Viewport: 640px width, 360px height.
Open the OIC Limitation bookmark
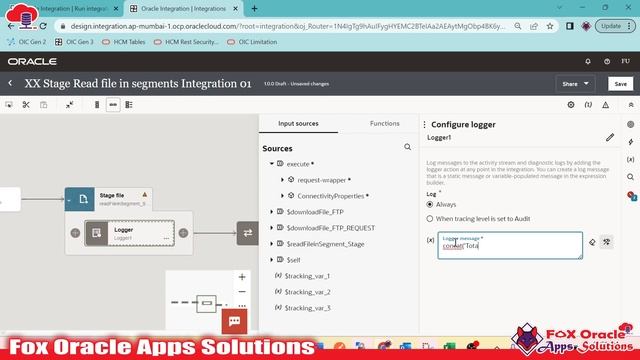252,42
